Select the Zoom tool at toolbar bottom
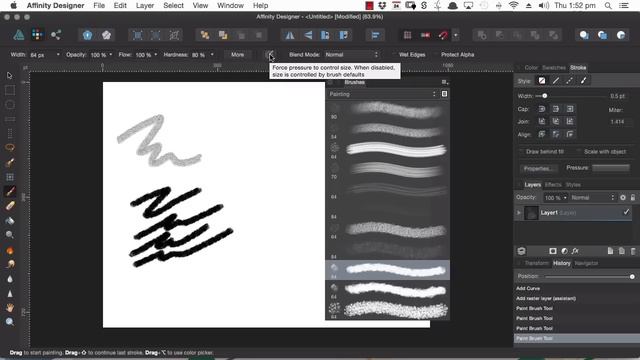This screenshot has width=640, height=360. 10,322
